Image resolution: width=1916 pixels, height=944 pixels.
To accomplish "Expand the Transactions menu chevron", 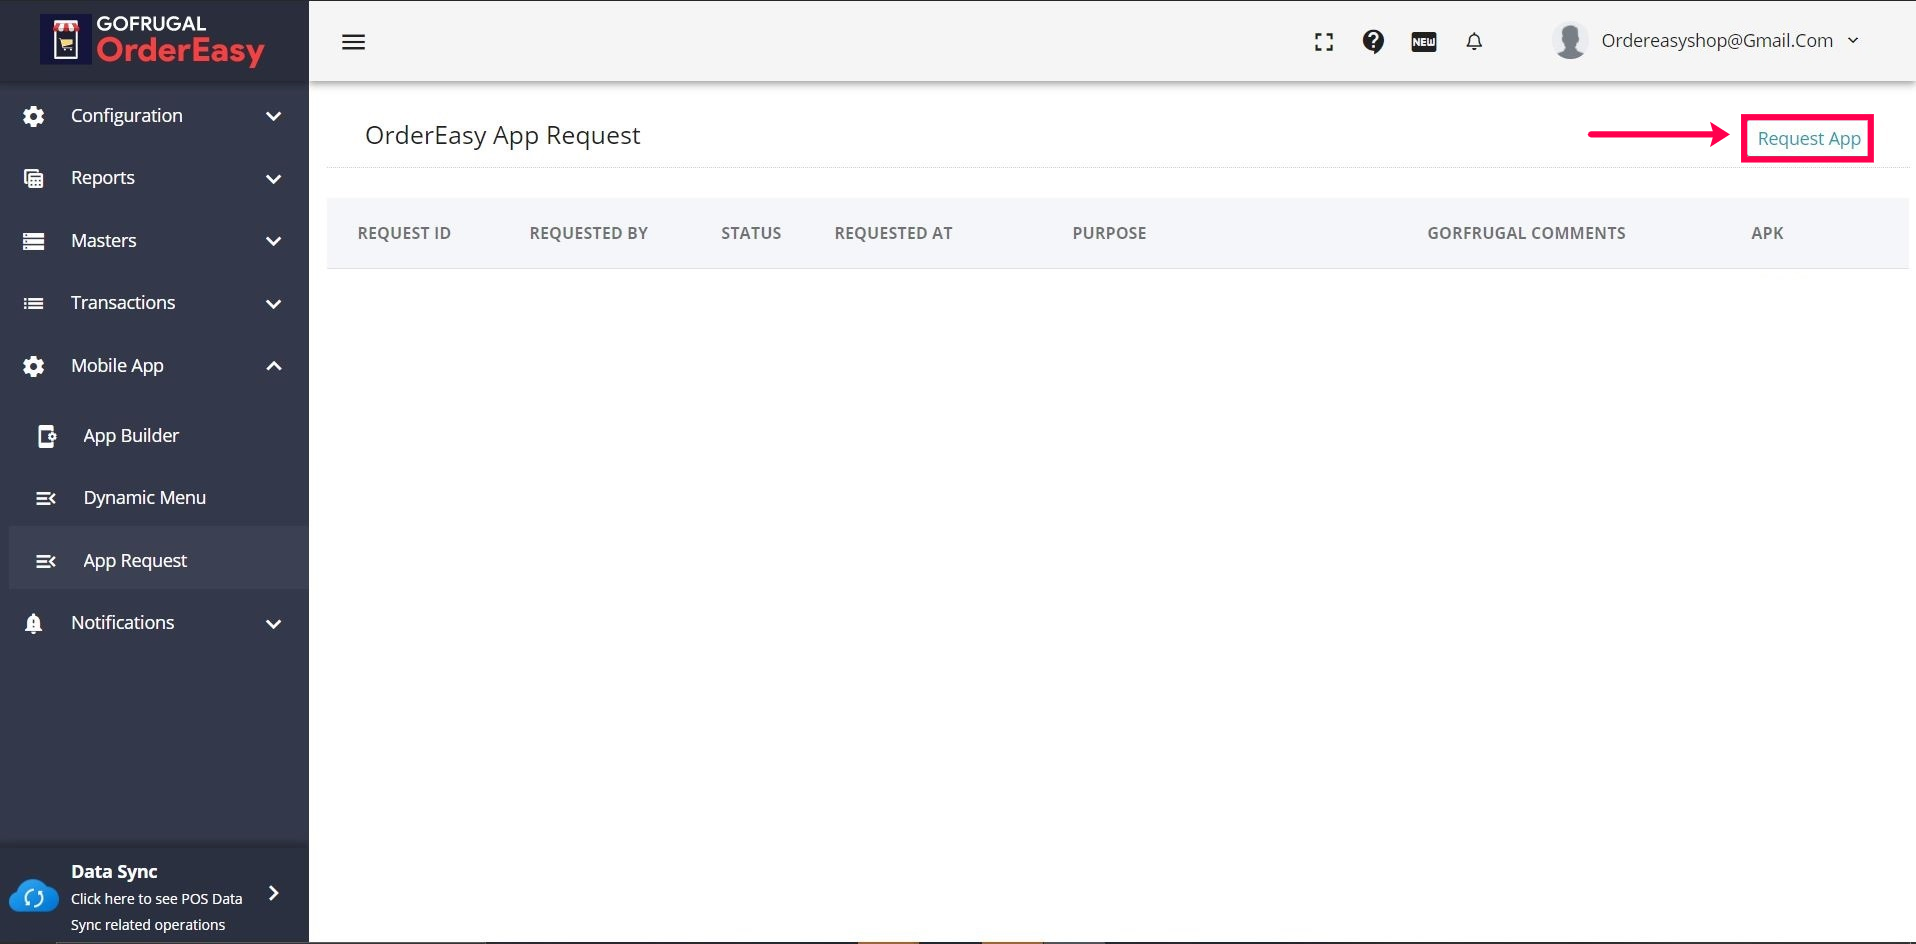I will point(274,304).
